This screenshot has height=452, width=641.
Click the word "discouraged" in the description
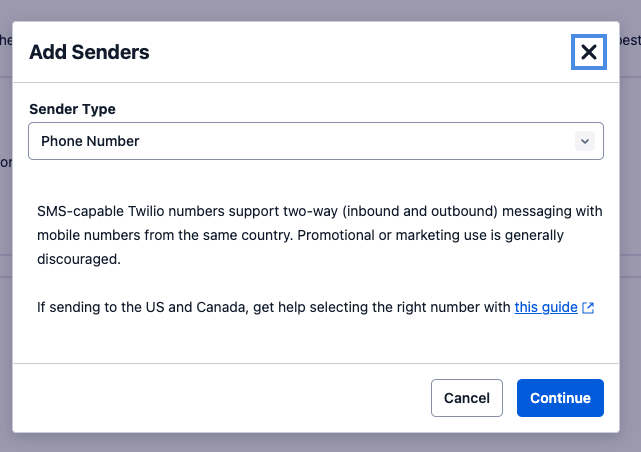coord(78,258)
